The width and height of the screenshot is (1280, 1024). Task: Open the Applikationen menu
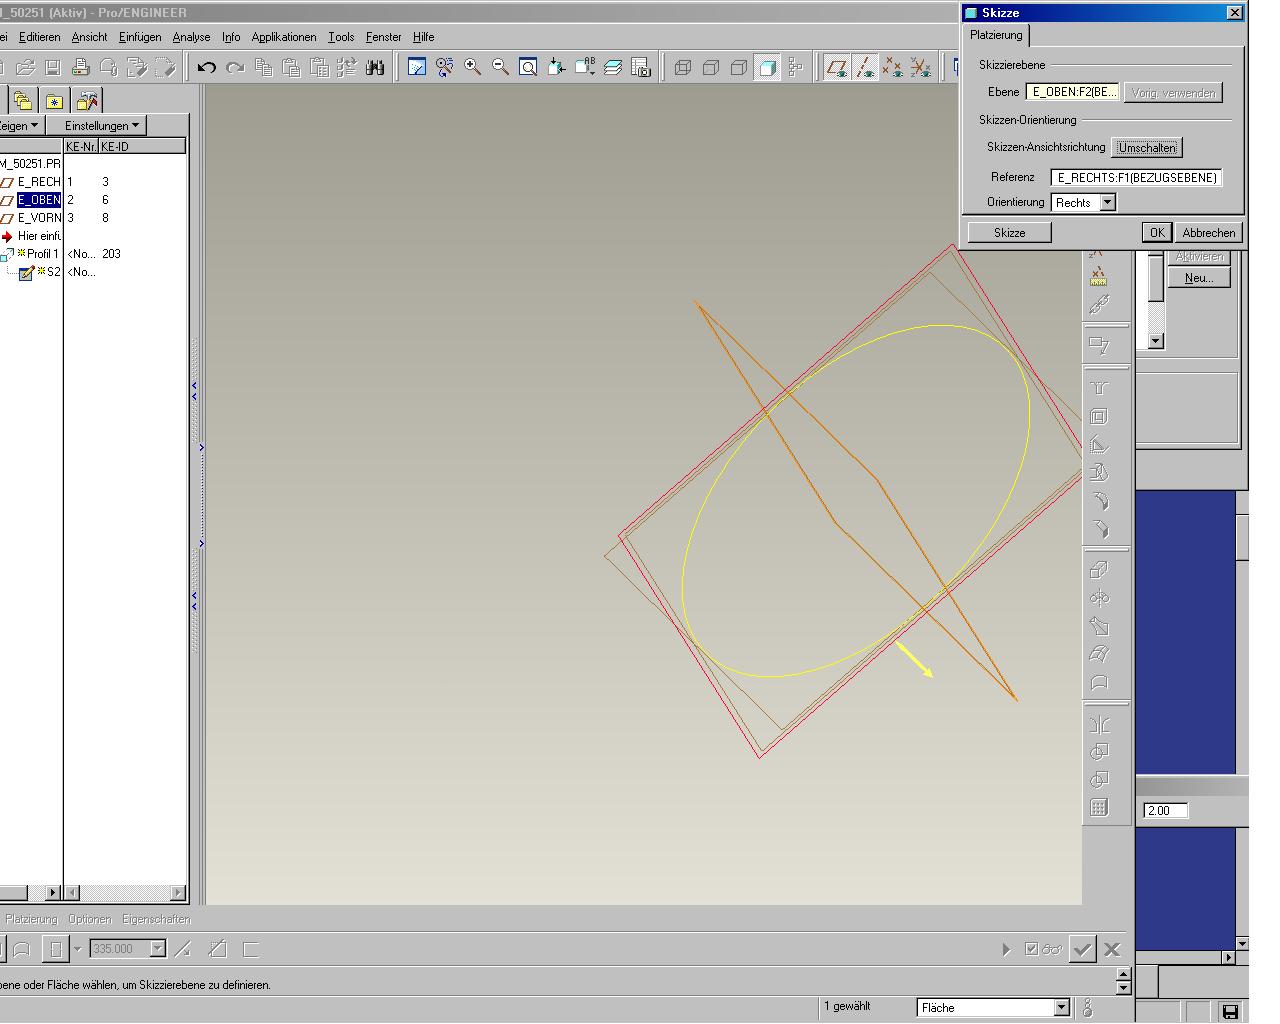pyautogui.click(x=284, y=37)
